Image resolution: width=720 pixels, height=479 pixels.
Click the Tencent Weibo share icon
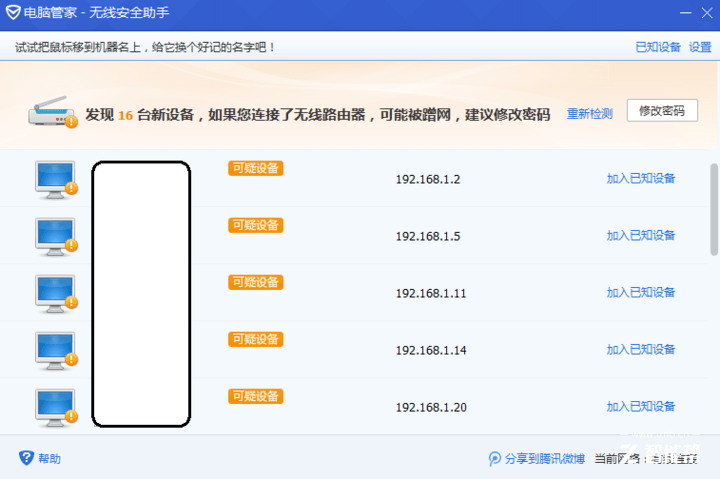click(x=494, y=459)
